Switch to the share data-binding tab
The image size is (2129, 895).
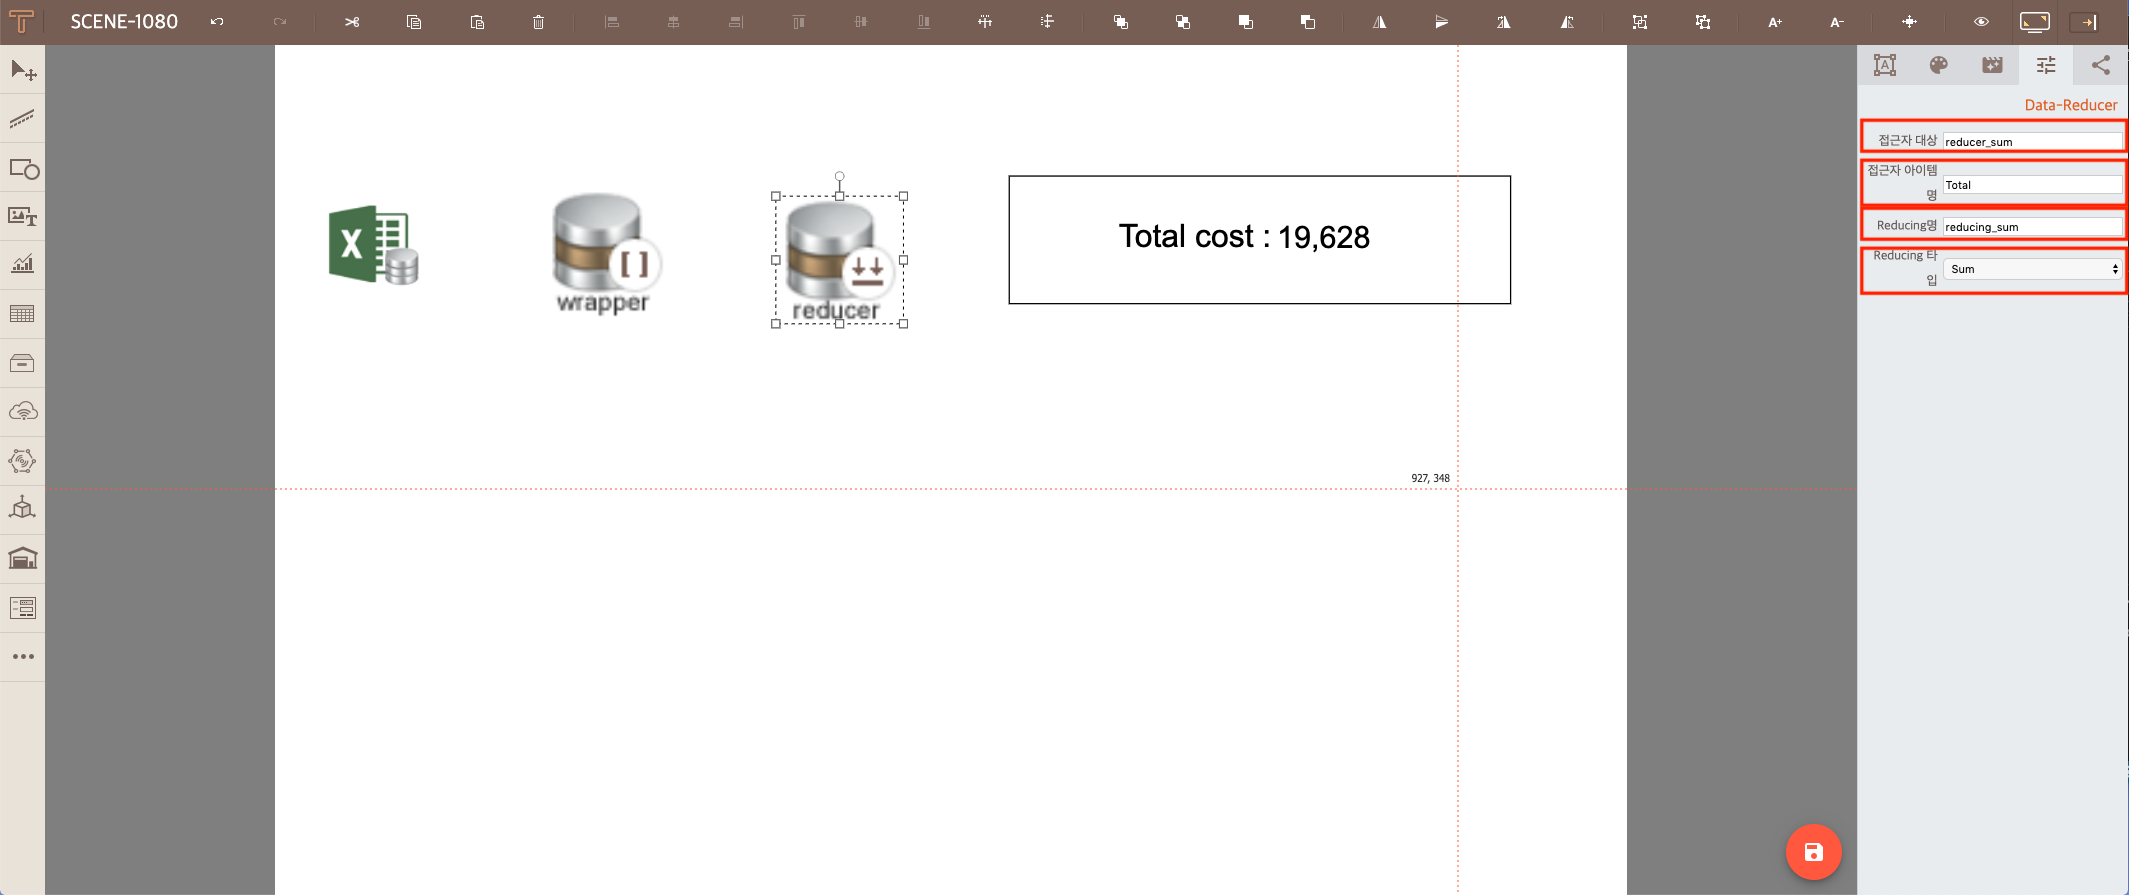pos(2101,66)
